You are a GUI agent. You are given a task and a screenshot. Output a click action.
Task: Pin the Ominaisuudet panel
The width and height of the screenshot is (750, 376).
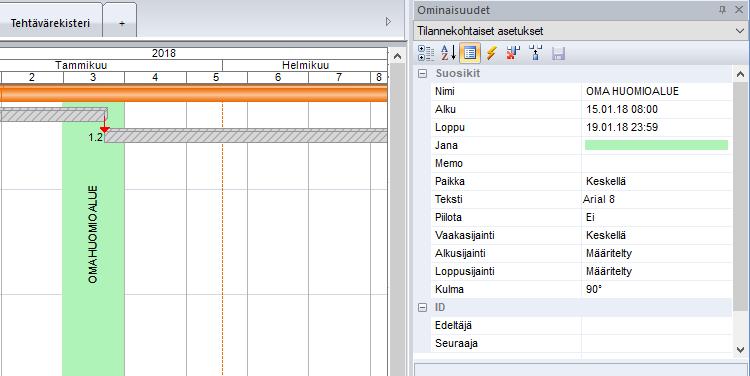[722, 10]
